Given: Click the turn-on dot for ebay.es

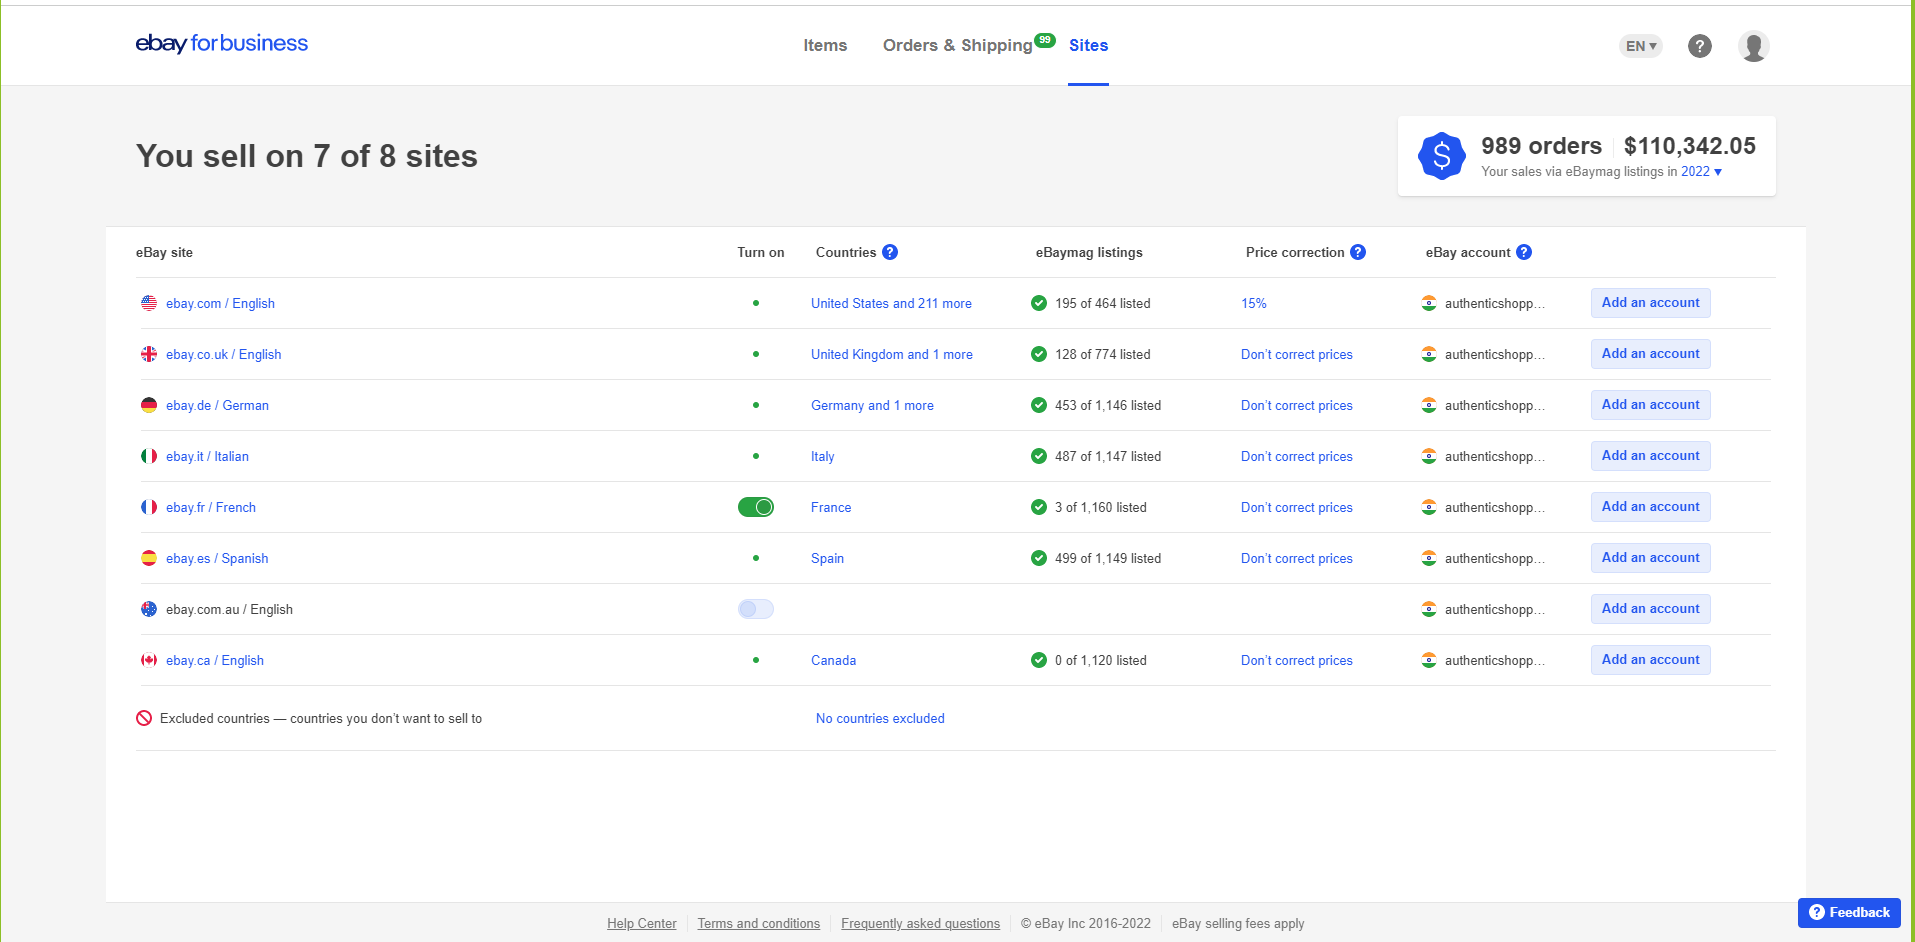Looking at the screenshot, I should pos(756,558).
